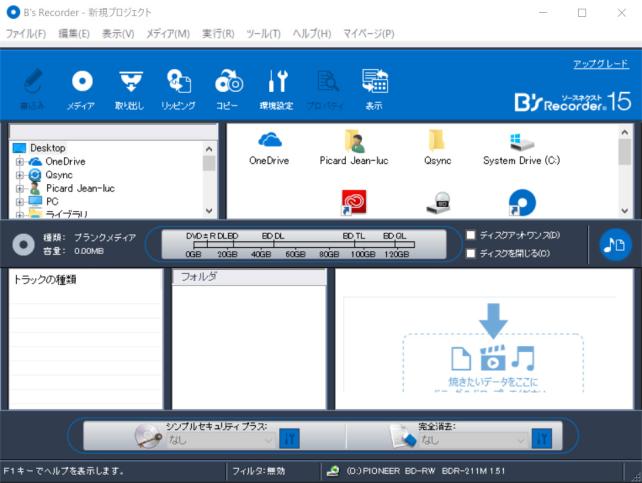Click the トラックの種類 header

coord(45,280)
